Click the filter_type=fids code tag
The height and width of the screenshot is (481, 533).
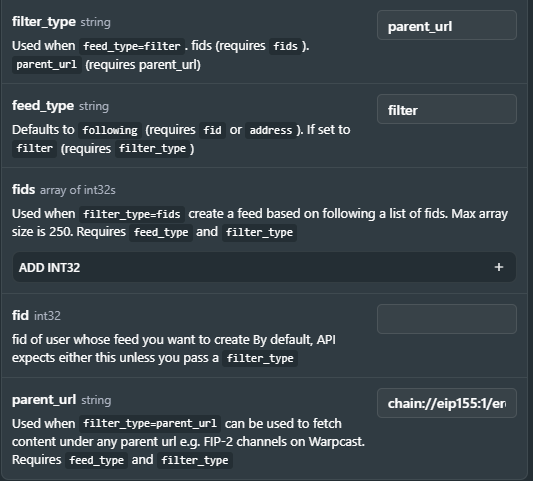click(132, 214)
